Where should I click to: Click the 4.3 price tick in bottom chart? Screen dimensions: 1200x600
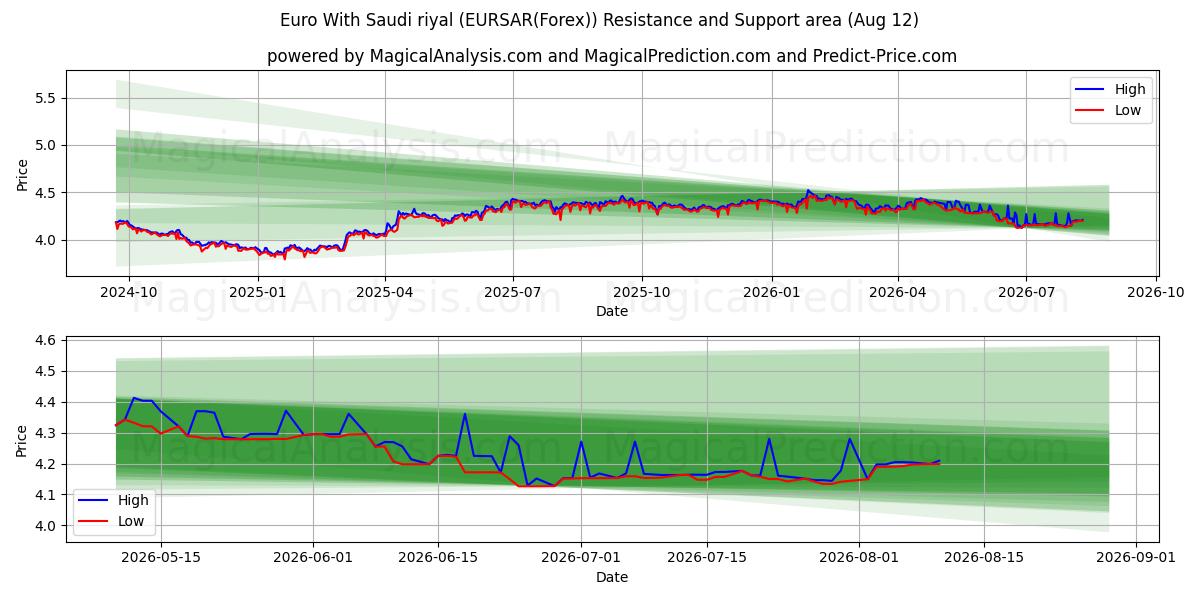tap(48, 434)
